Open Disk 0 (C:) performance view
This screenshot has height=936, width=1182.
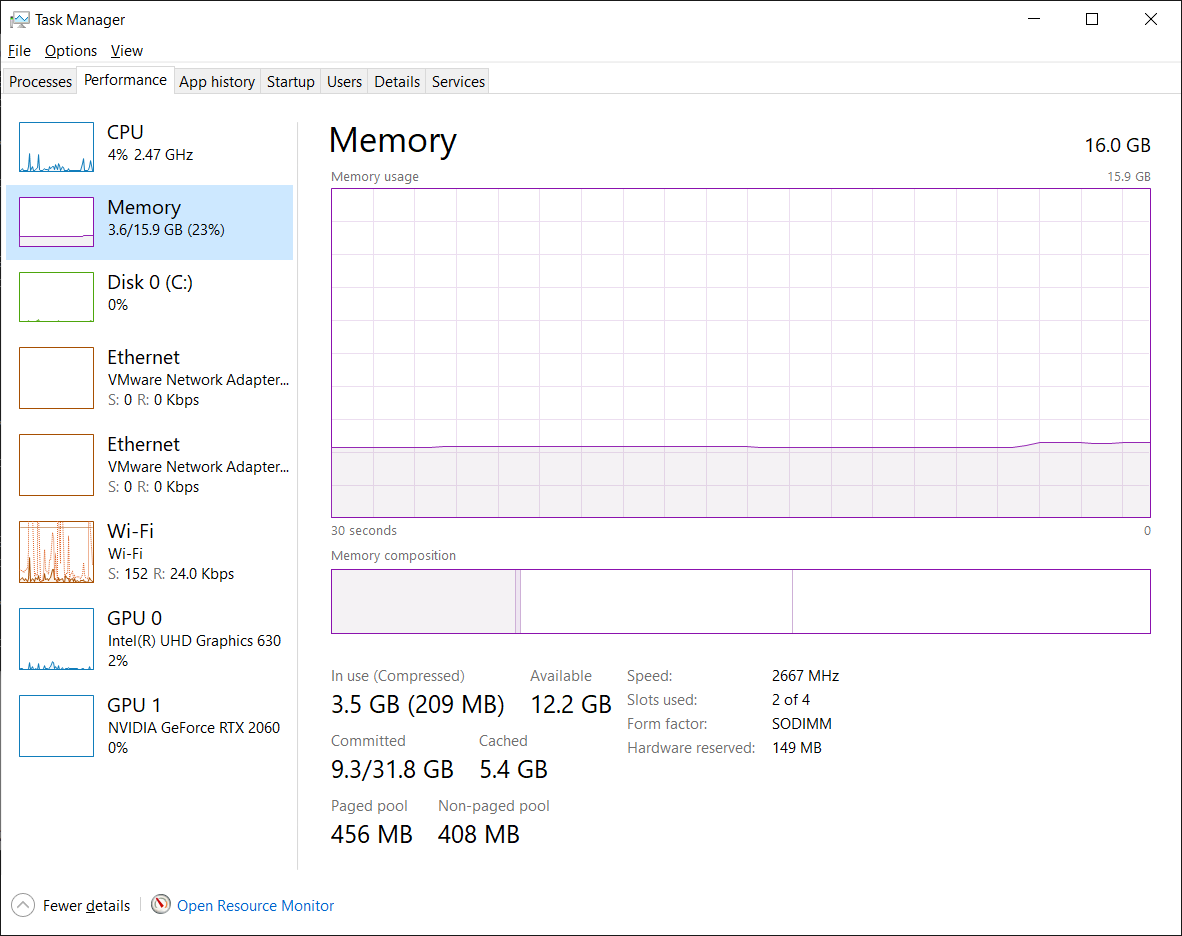point(56,296)
